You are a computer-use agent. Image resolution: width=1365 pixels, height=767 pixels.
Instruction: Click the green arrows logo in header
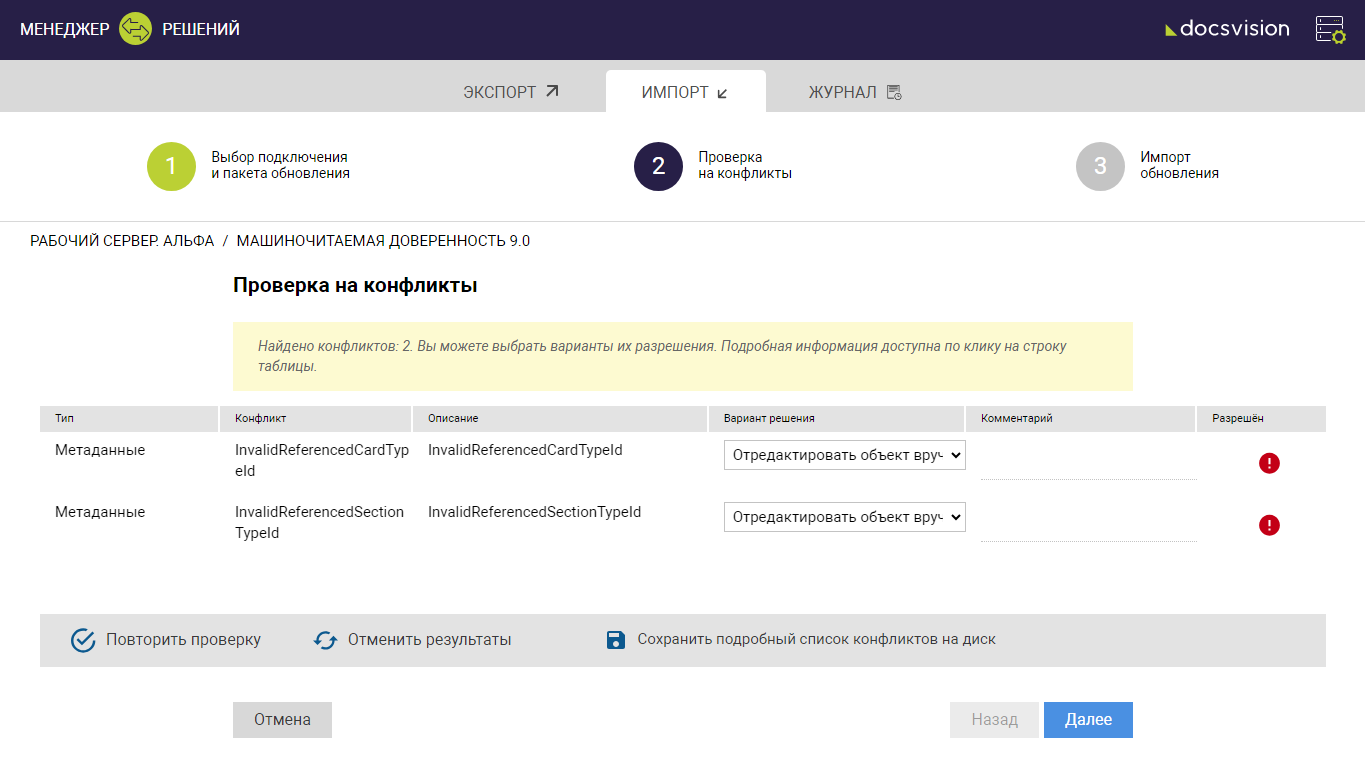pyautogui.click(x=135, y=29)
